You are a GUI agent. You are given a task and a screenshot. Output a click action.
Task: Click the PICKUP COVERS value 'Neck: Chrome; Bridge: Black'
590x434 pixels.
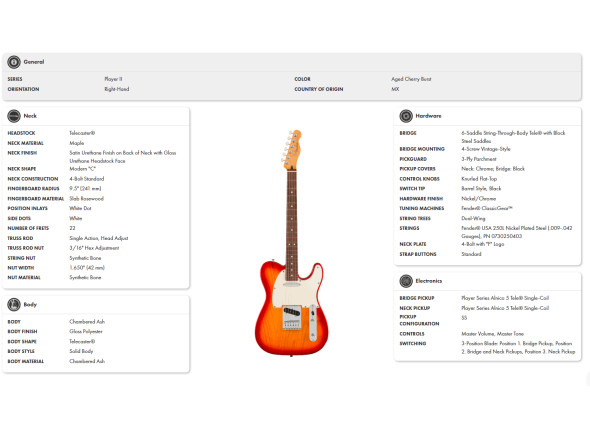click(493, 169)
